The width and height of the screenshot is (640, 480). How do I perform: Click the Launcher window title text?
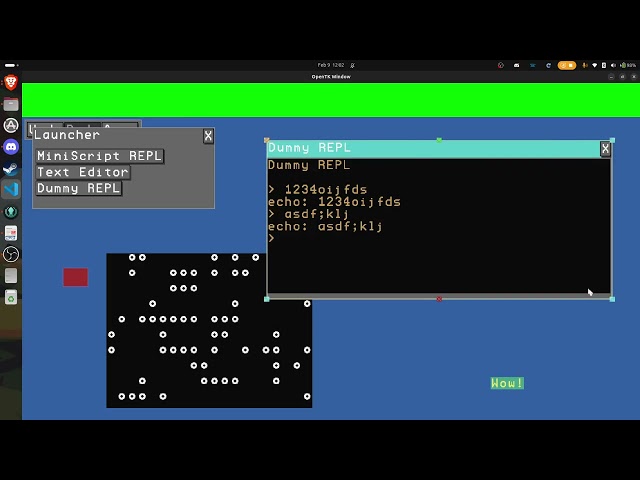tap(67, 135)
